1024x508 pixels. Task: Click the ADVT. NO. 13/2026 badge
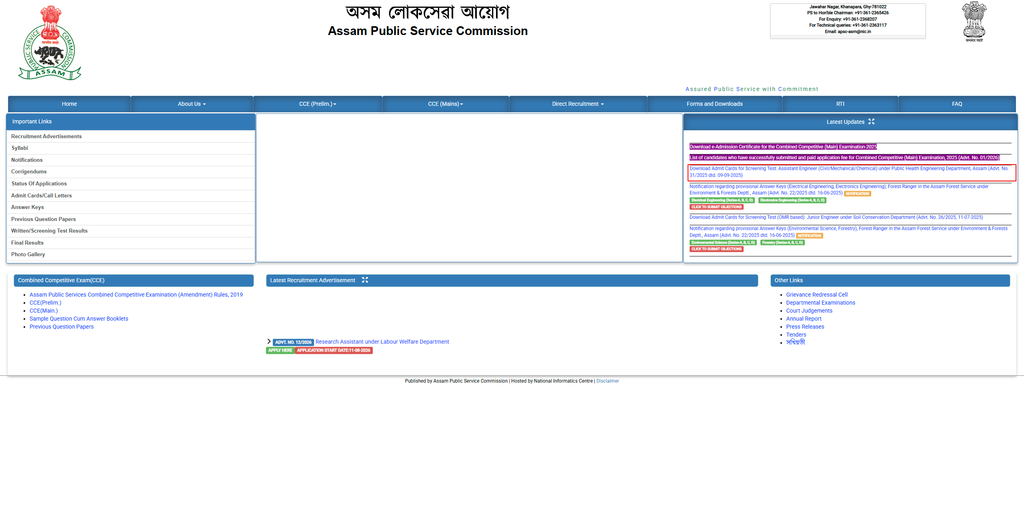(x=293, y=342)
